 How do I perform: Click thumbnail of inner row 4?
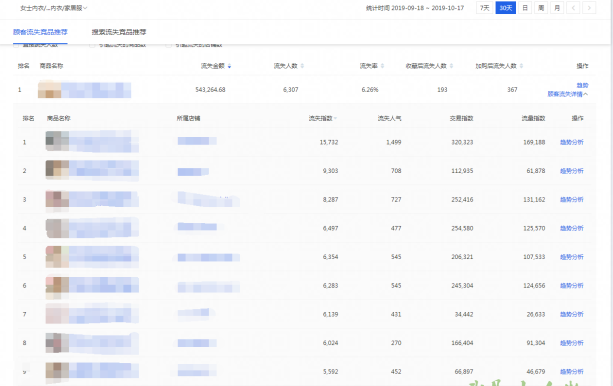(57, 228)
